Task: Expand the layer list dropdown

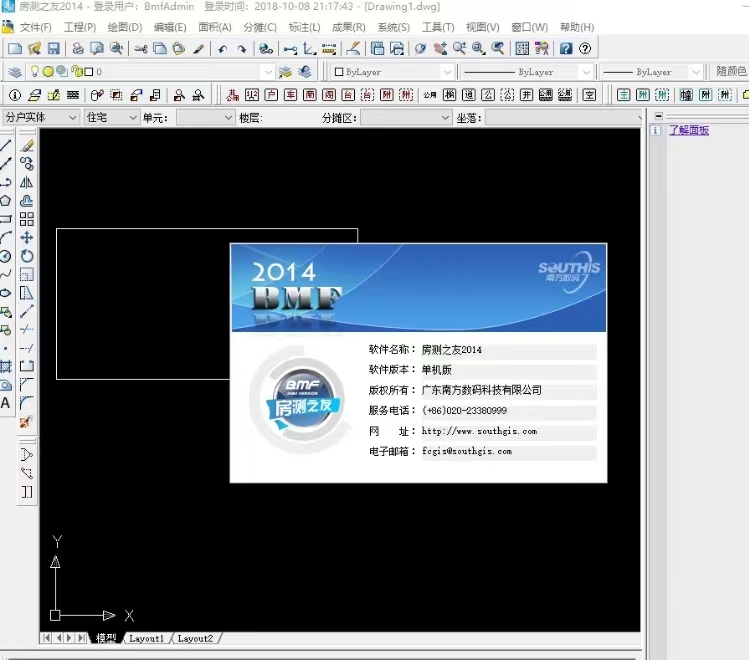Action: (268, 72)
